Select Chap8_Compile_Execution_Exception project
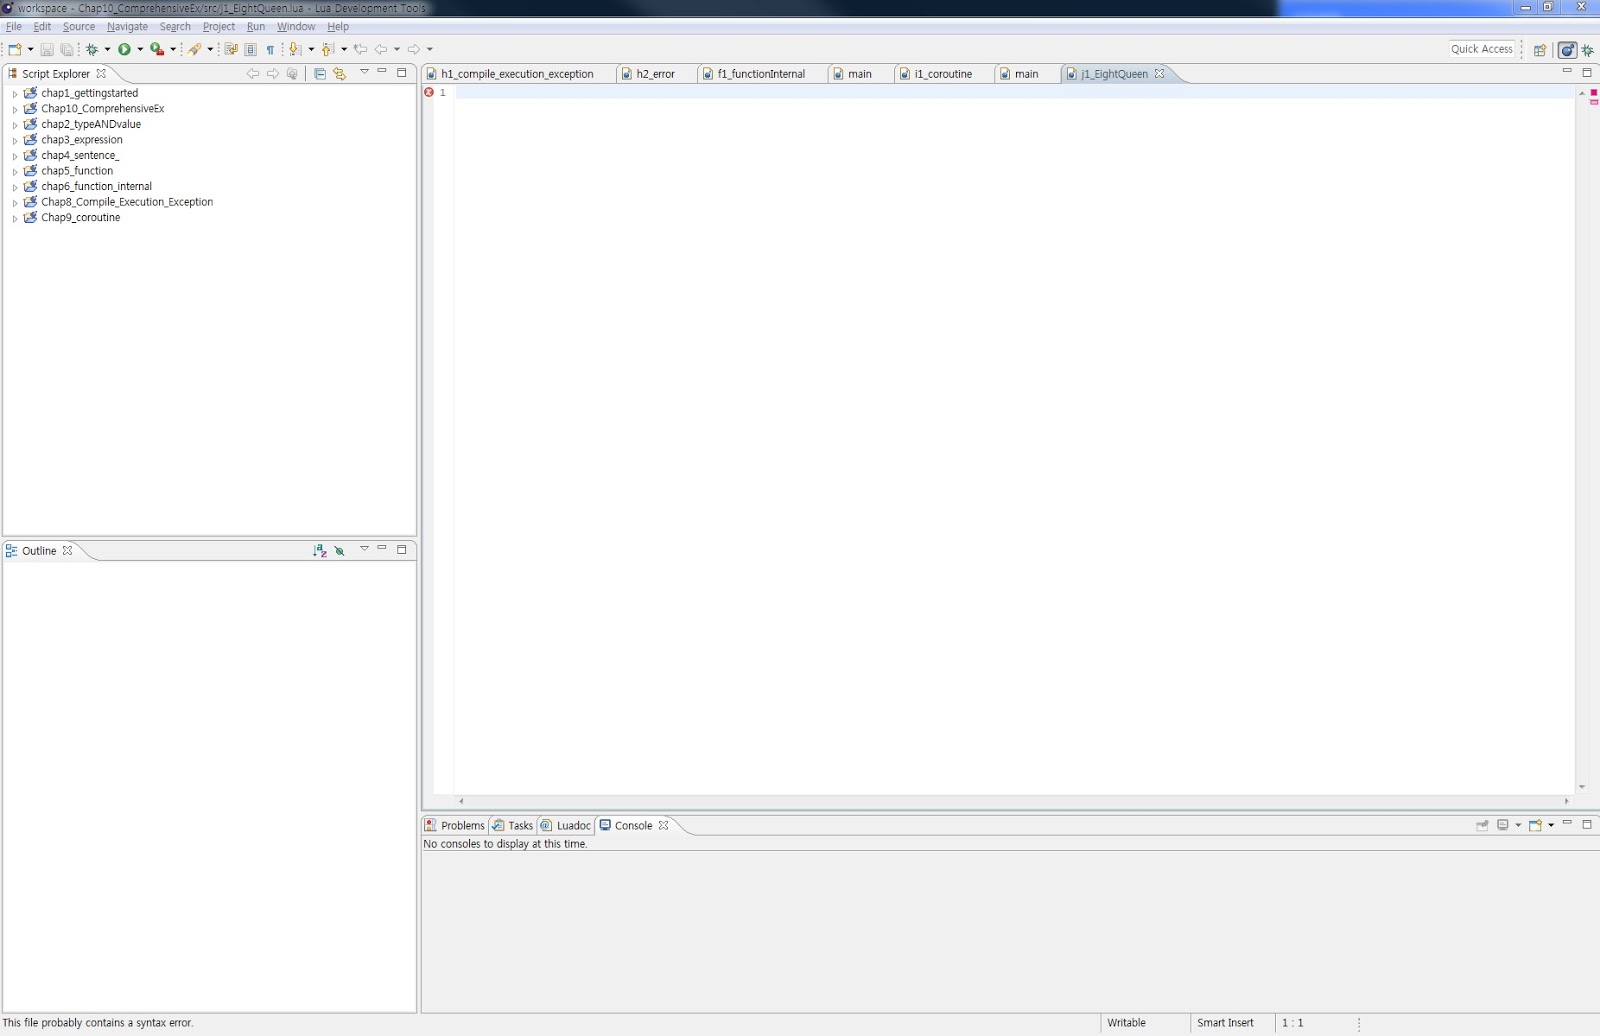The height and width of the screenshot is (1036, 1600). click(x=127, y=202)
